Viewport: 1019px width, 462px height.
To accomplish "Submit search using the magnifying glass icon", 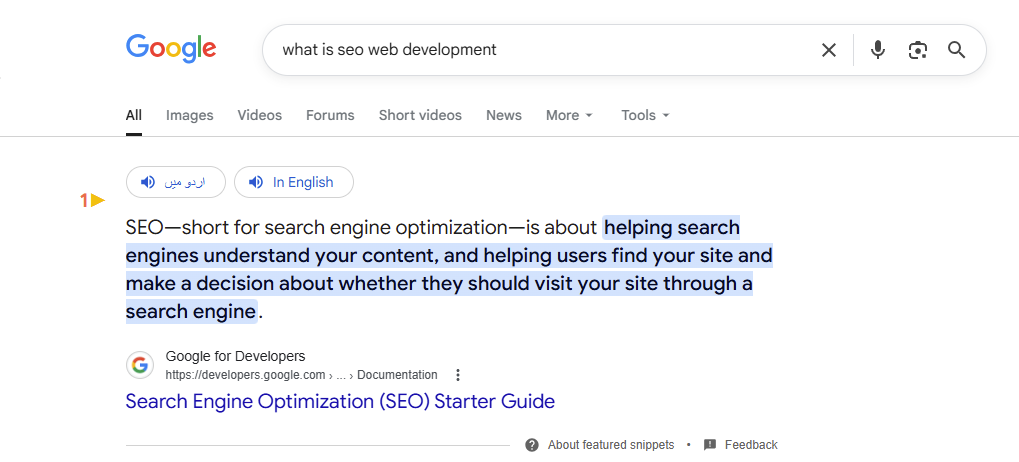I will tap(957, 50).
